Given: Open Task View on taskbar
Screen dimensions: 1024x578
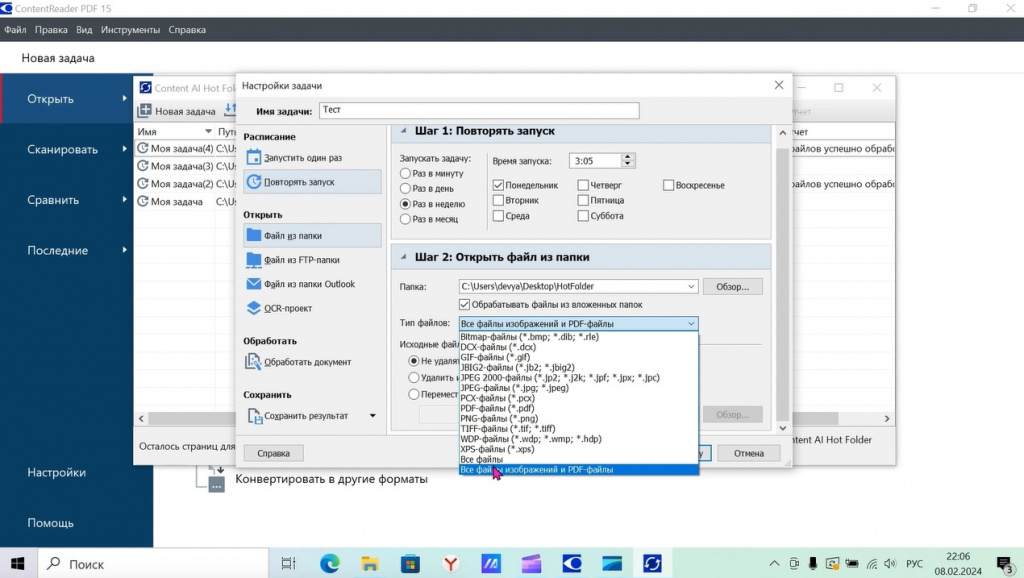Looking at the screenshot, I should point(288,564).
